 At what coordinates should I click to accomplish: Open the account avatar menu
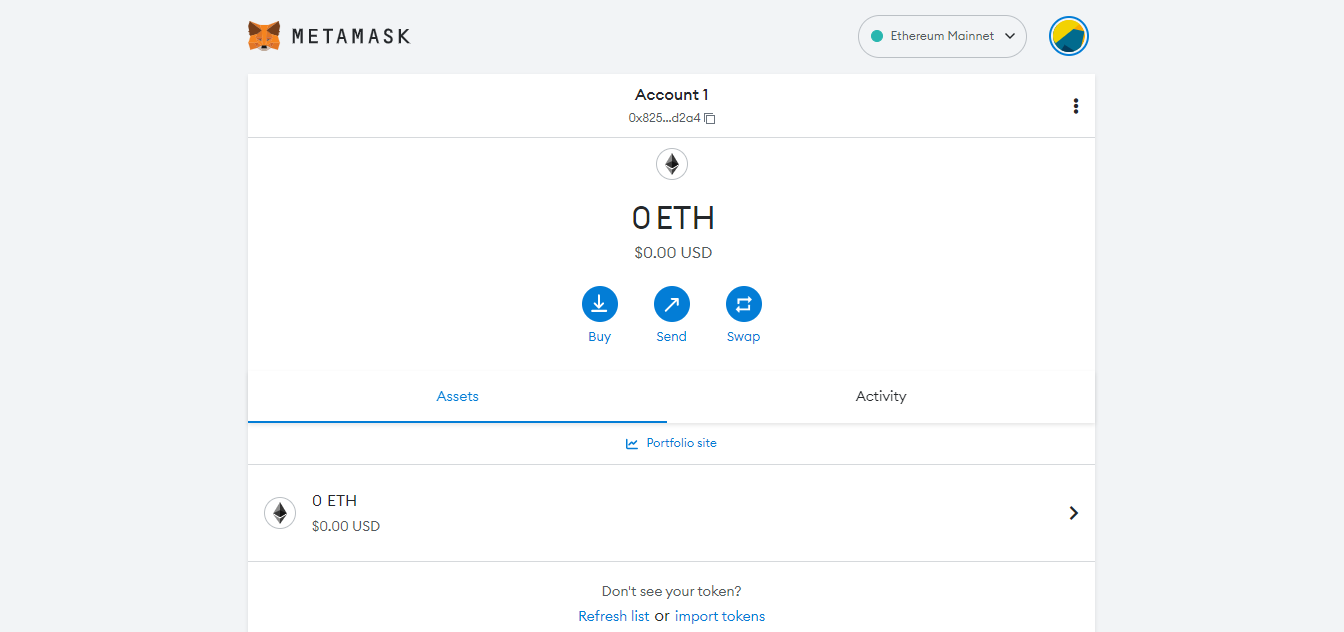coord(1069,36)
